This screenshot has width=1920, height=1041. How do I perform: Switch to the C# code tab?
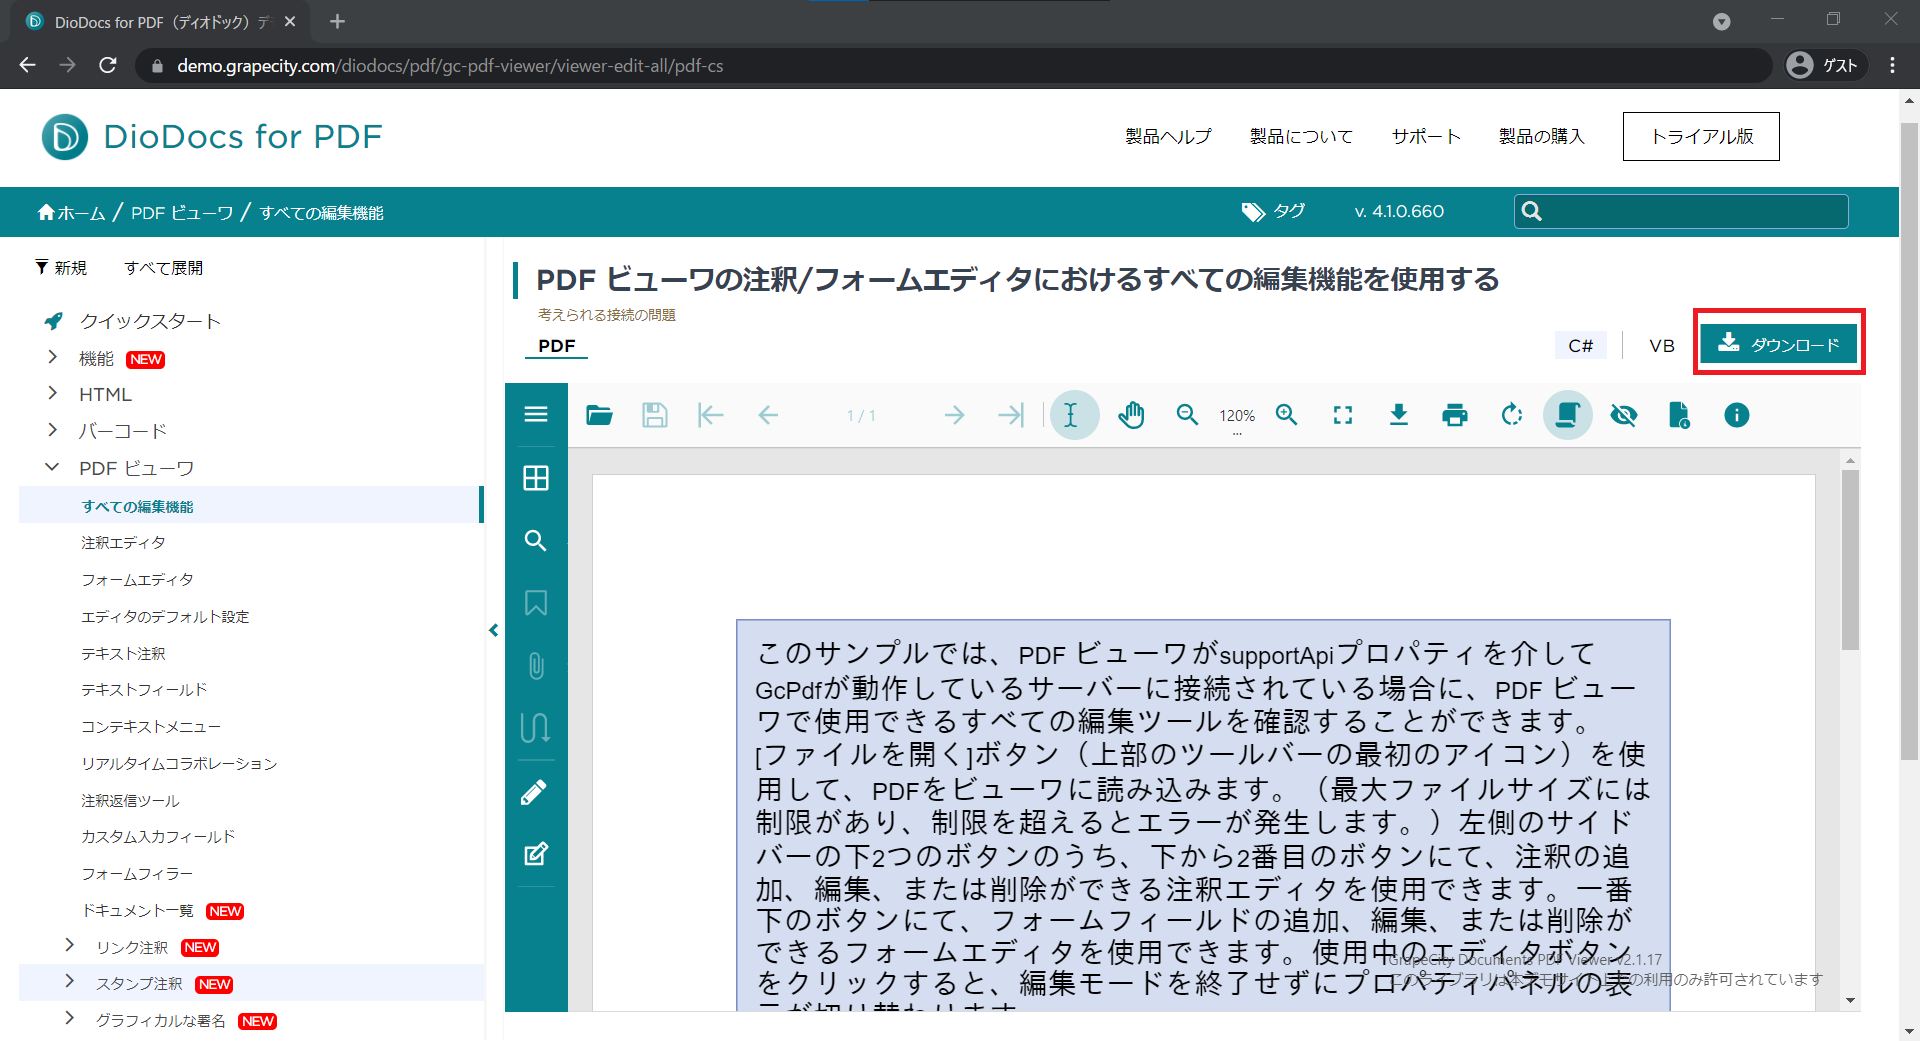[1580, 346]
